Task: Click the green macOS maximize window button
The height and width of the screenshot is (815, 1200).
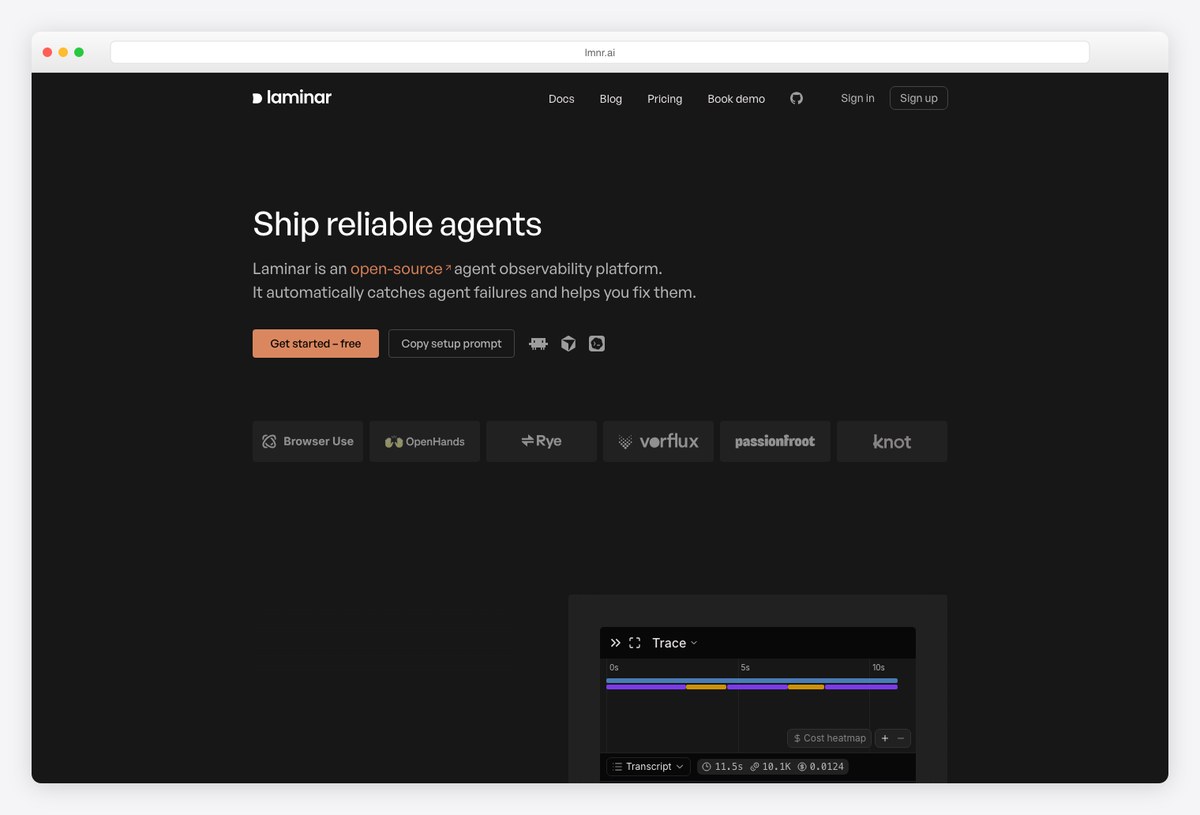Action: click(x=79, y=52)
